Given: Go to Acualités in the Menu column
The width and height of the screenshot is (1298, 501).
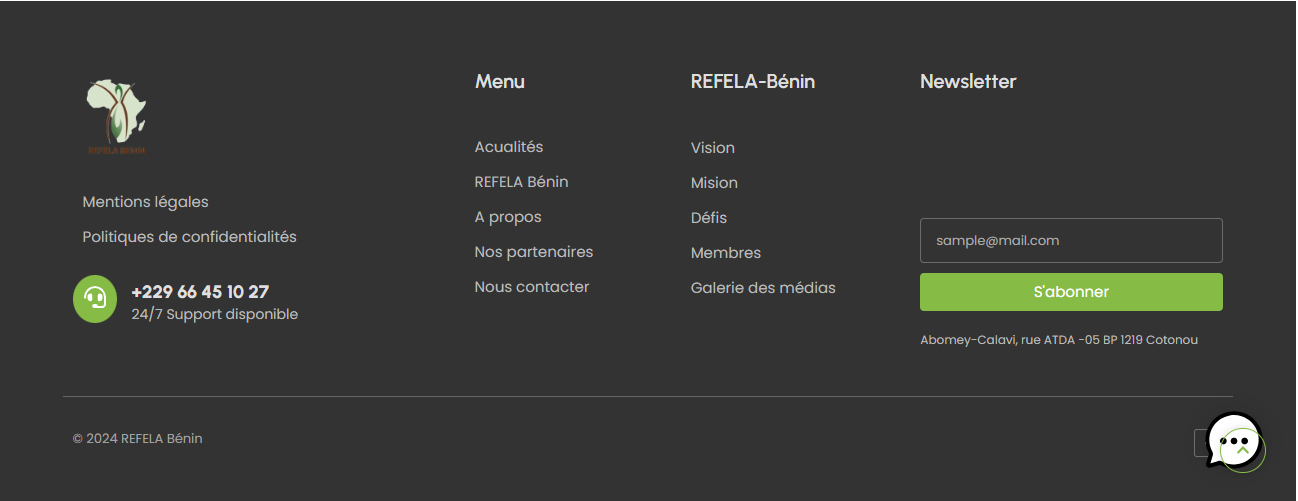Looking at the screenshot, I should click(x=508, y=147).
